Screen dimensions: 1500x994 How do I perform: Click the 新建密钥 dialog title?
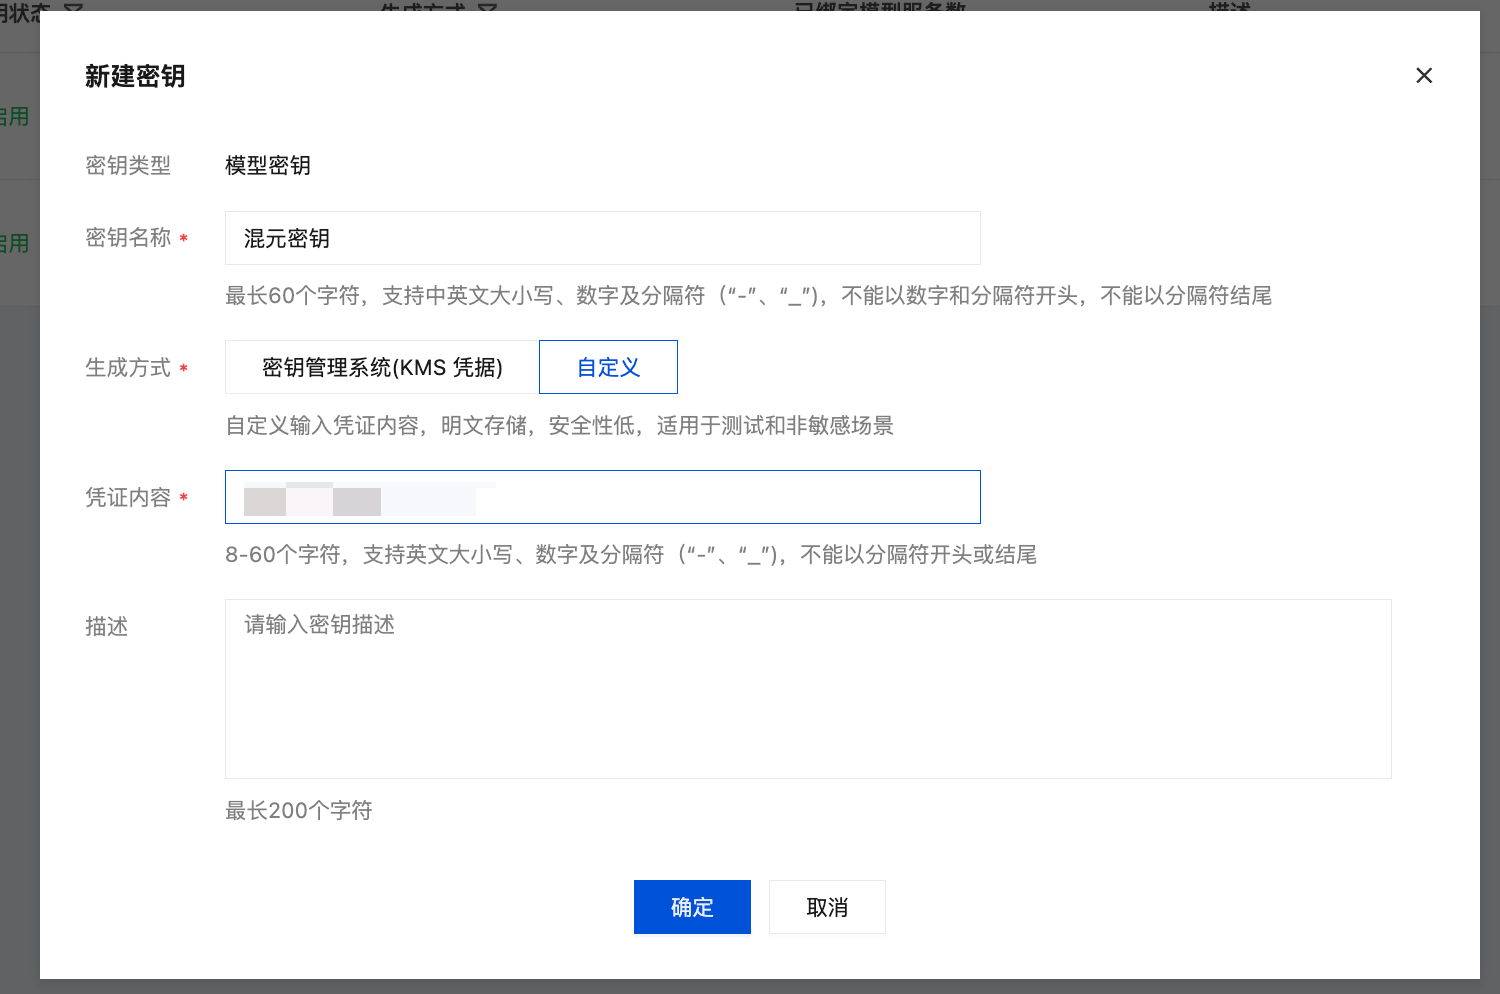tap(135, 77)
